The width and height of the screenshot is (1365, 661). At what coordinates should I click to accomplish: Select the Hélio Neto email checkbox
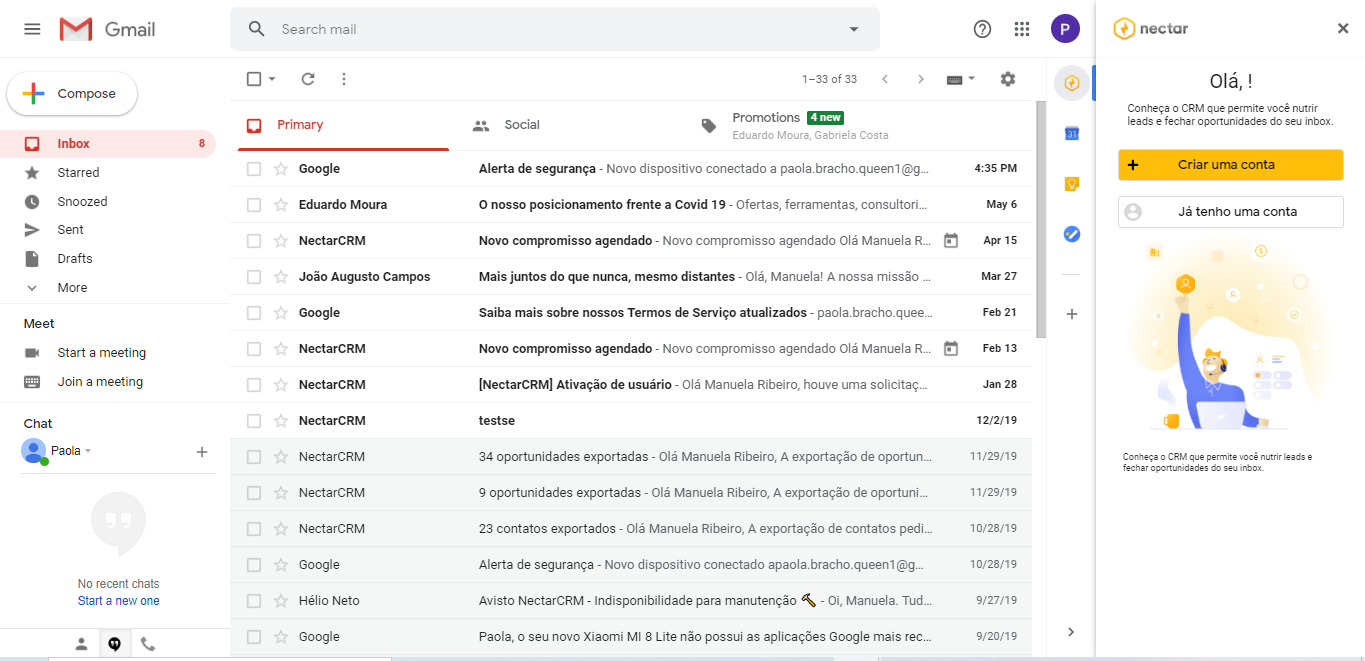coord(254,601)
